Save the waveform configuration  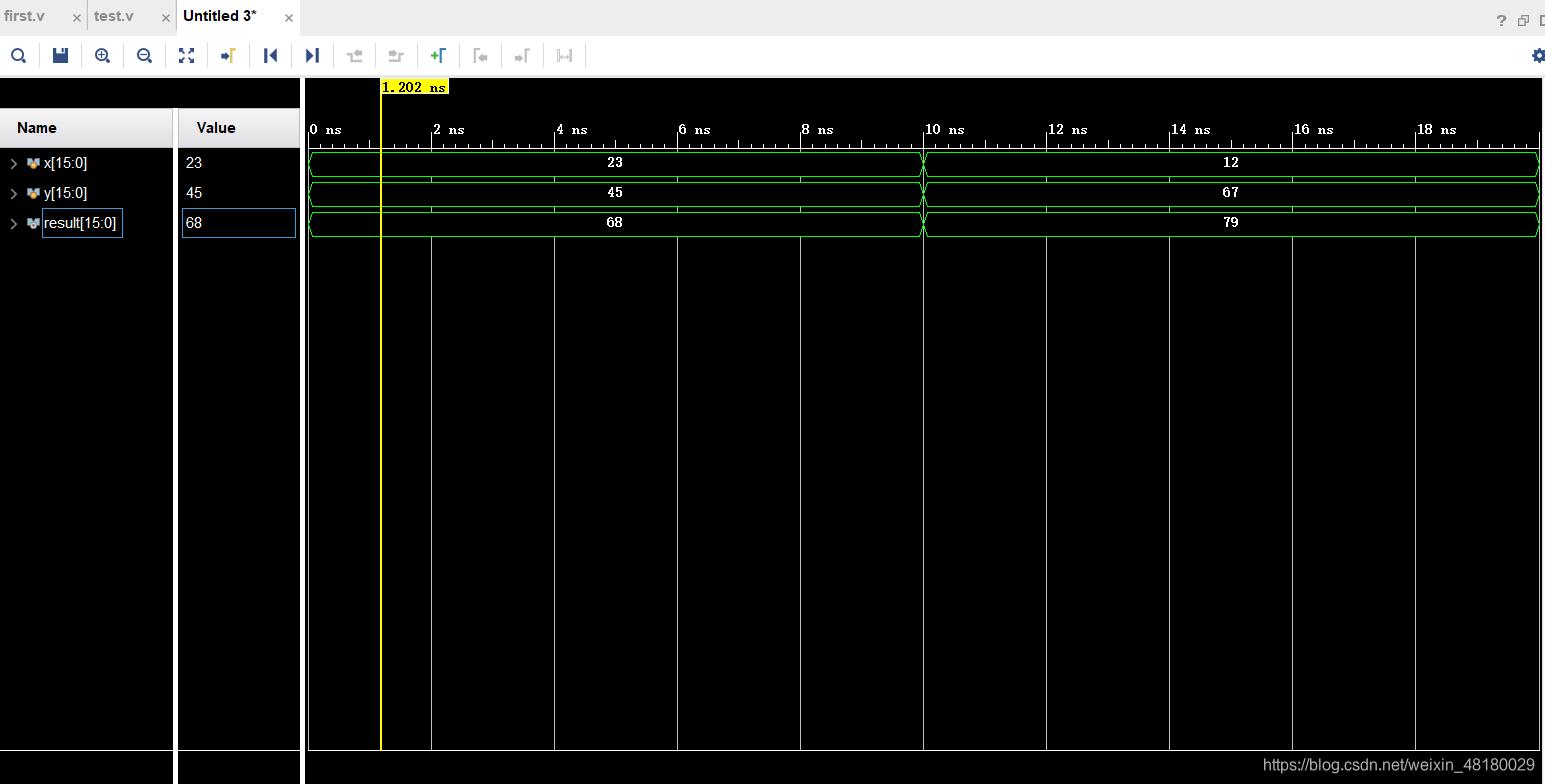(x=60, y=56)
